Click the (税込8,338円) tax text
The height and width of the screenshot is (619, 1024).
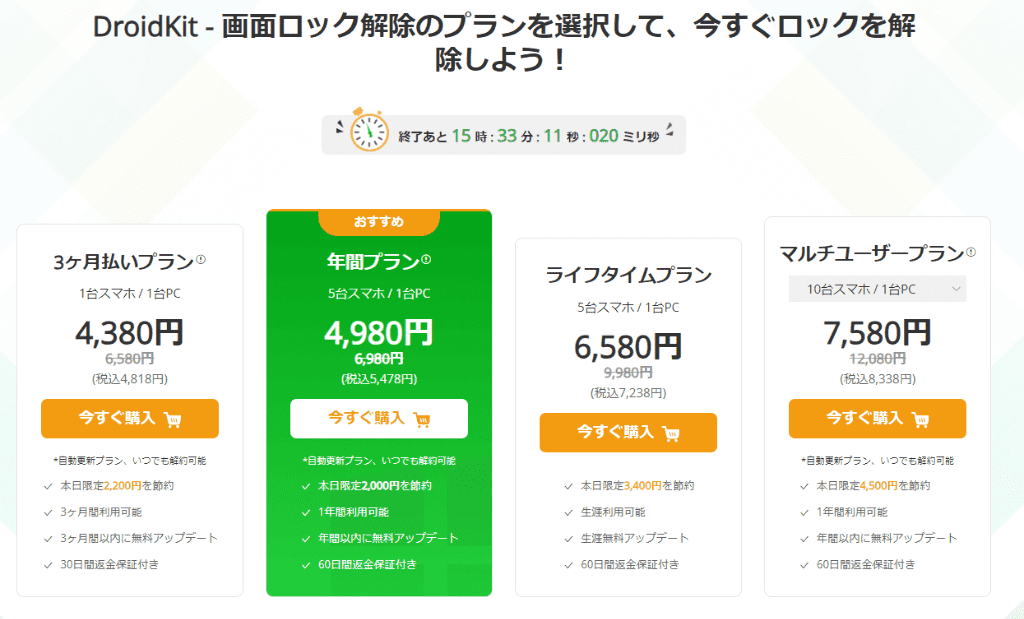point(877,379)
